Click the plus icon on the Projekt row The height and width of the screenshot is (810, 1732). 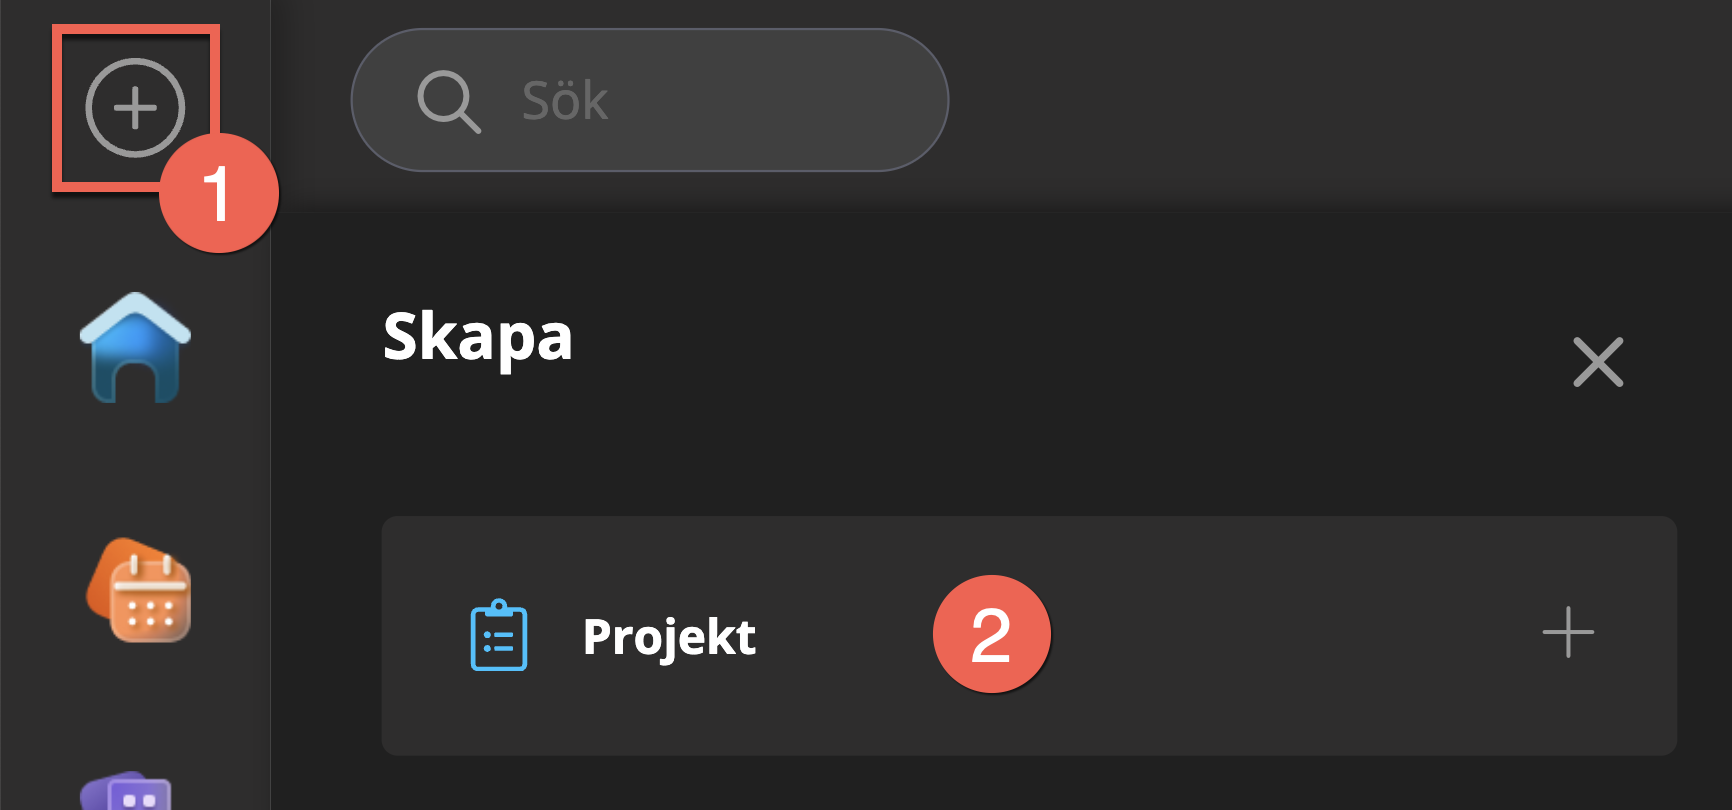coord(1567,633)
